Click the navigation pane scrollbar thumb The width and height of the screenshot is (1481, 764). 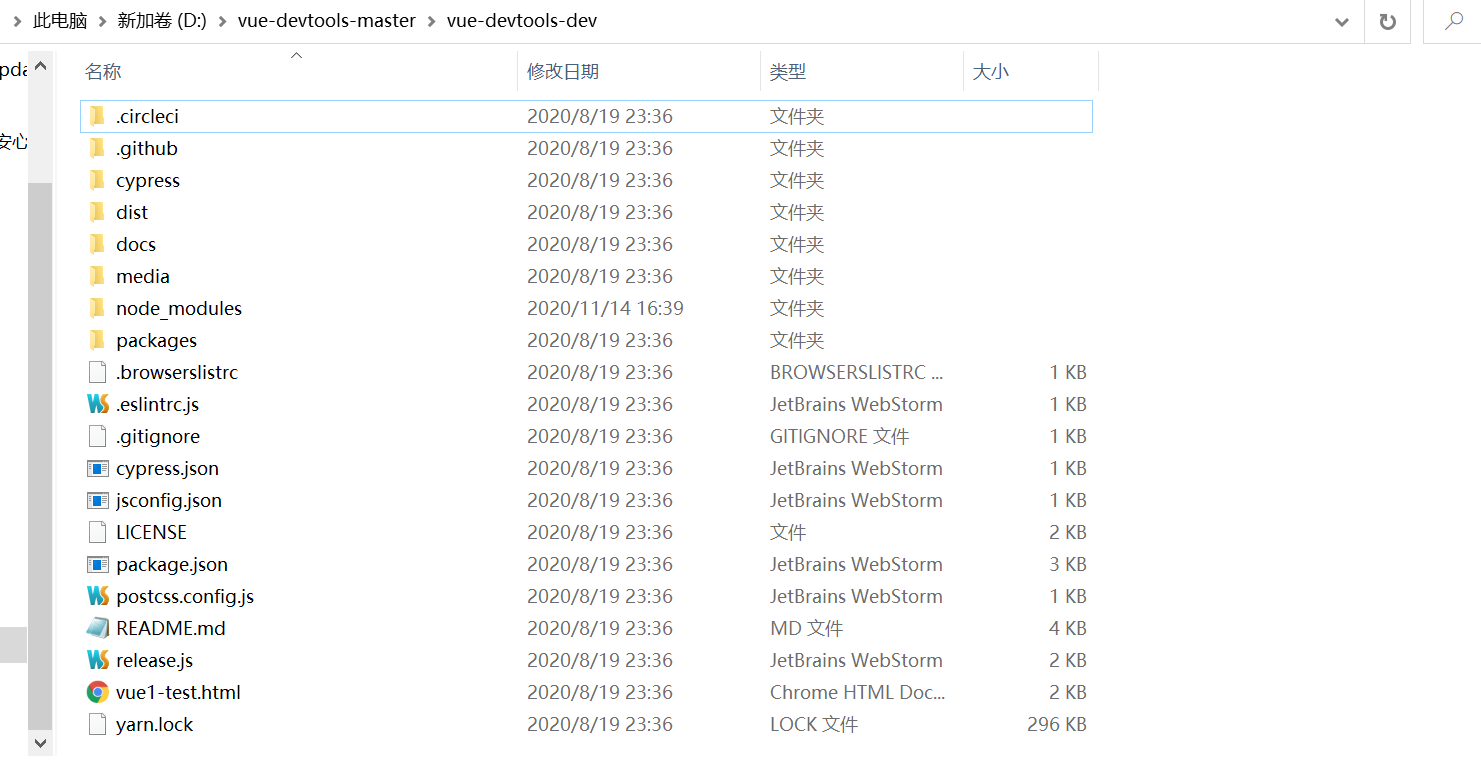40,455
